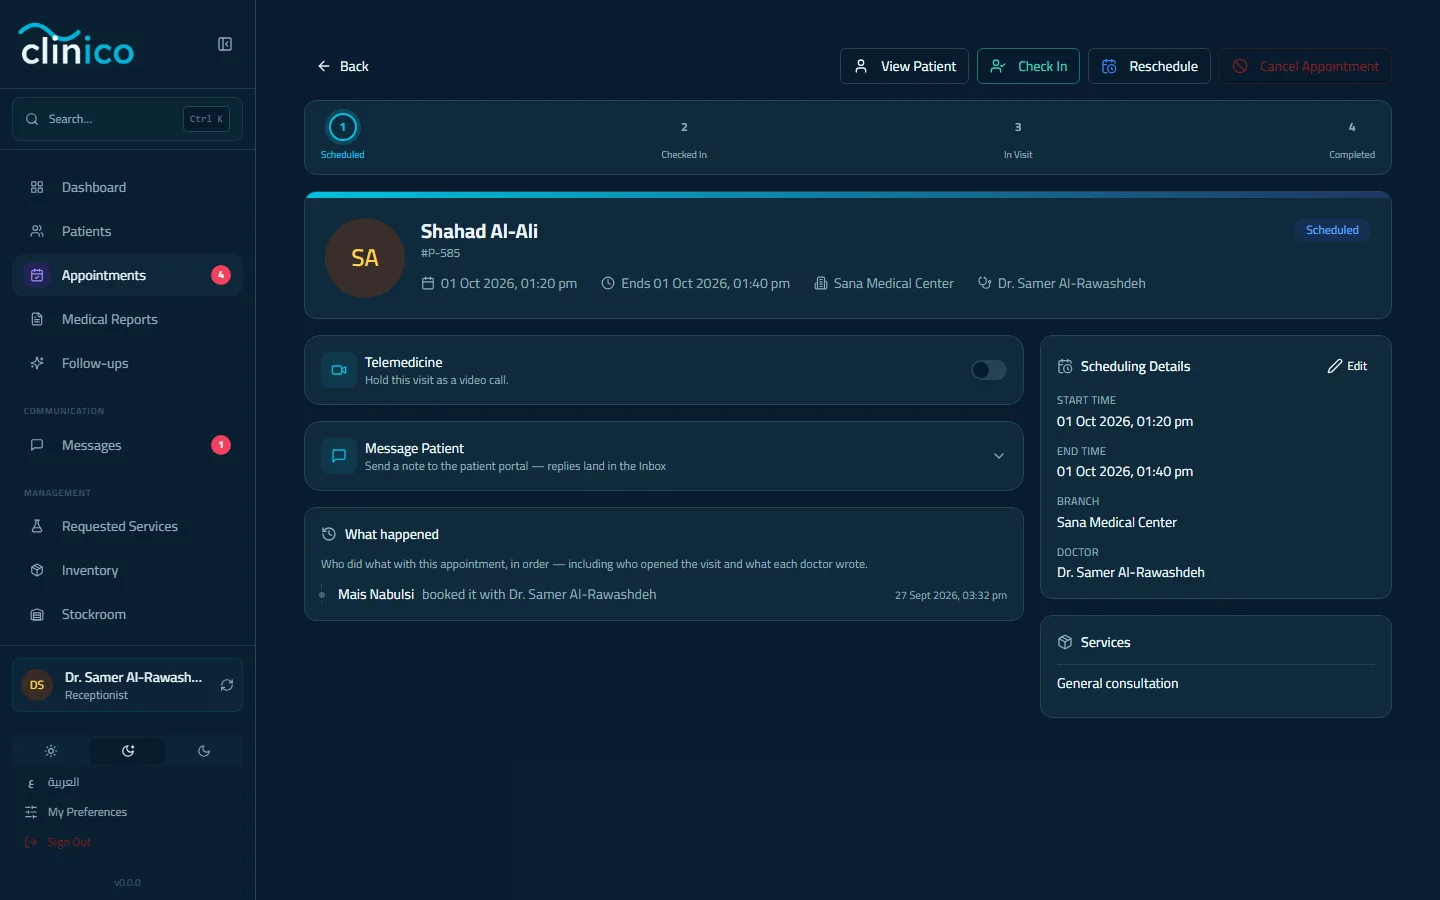Click the SA patient avatar

(365, 258)
